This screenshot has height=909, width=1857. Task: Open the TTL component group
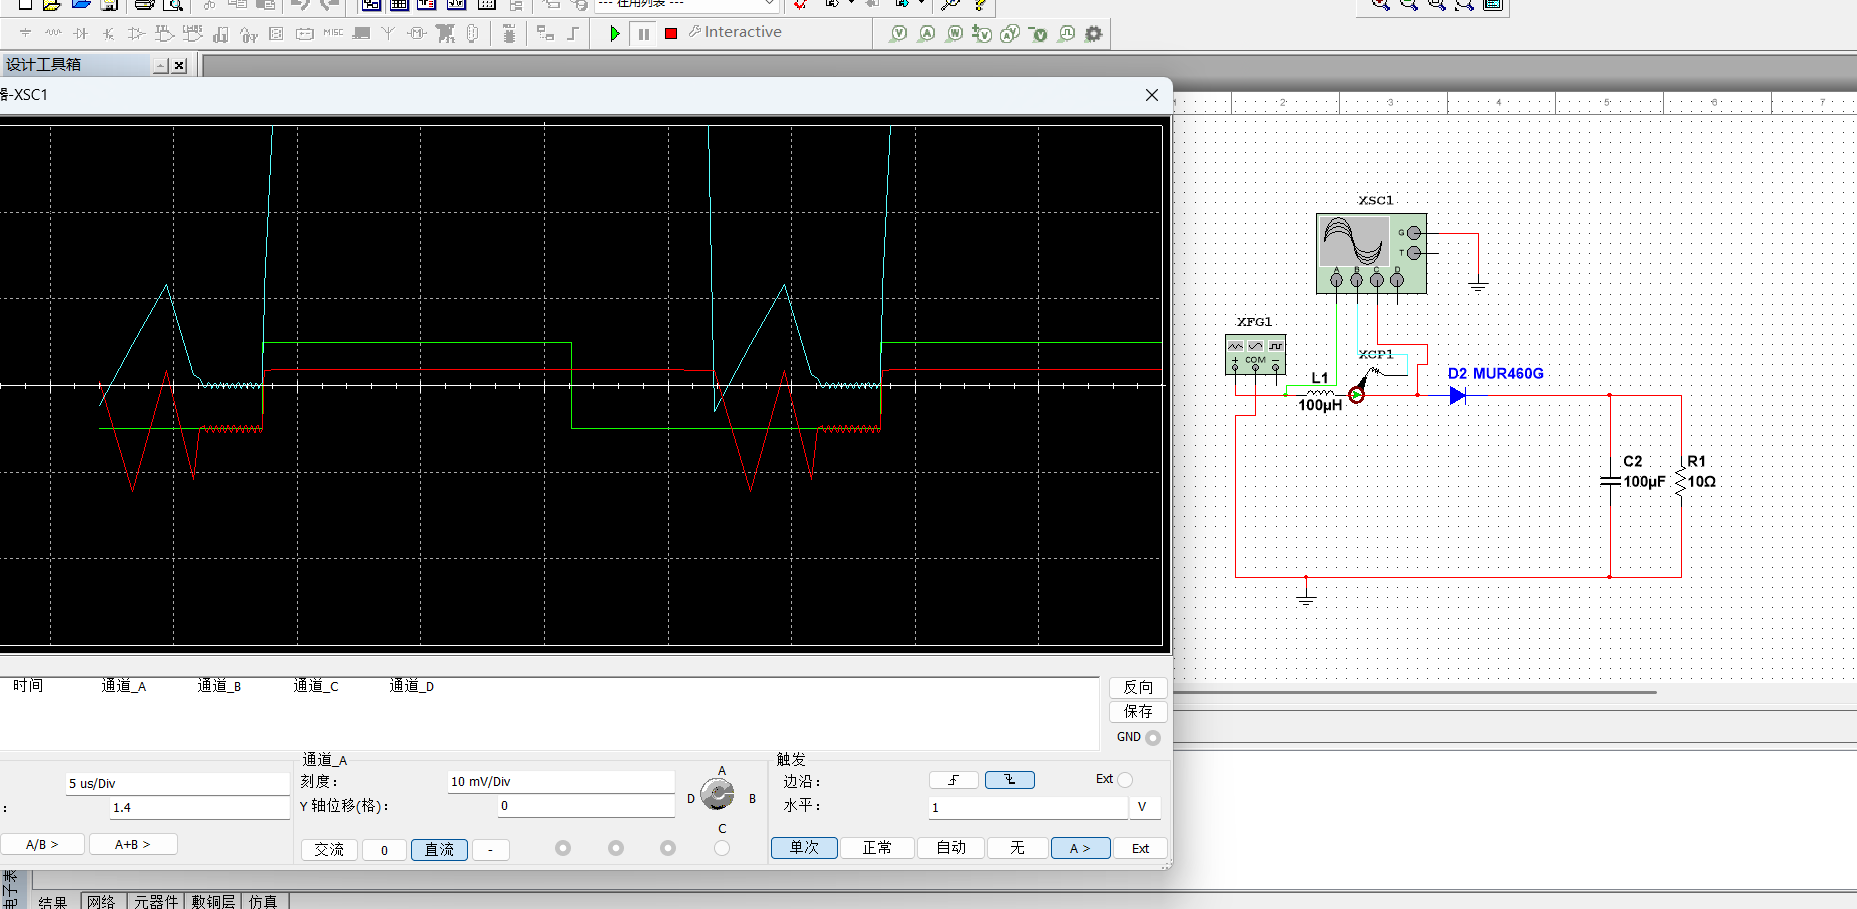(165, 33)
